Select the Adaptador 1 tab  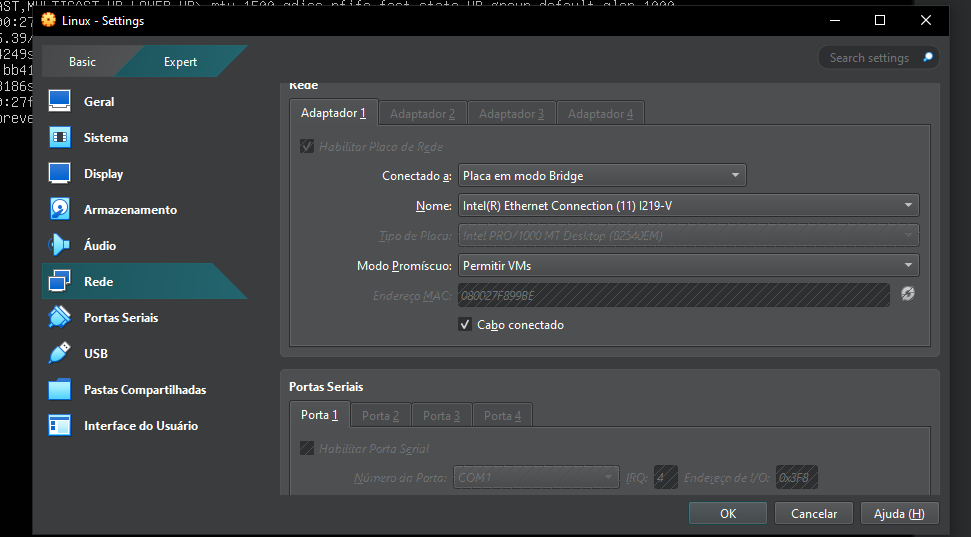[x=333, y=113]
